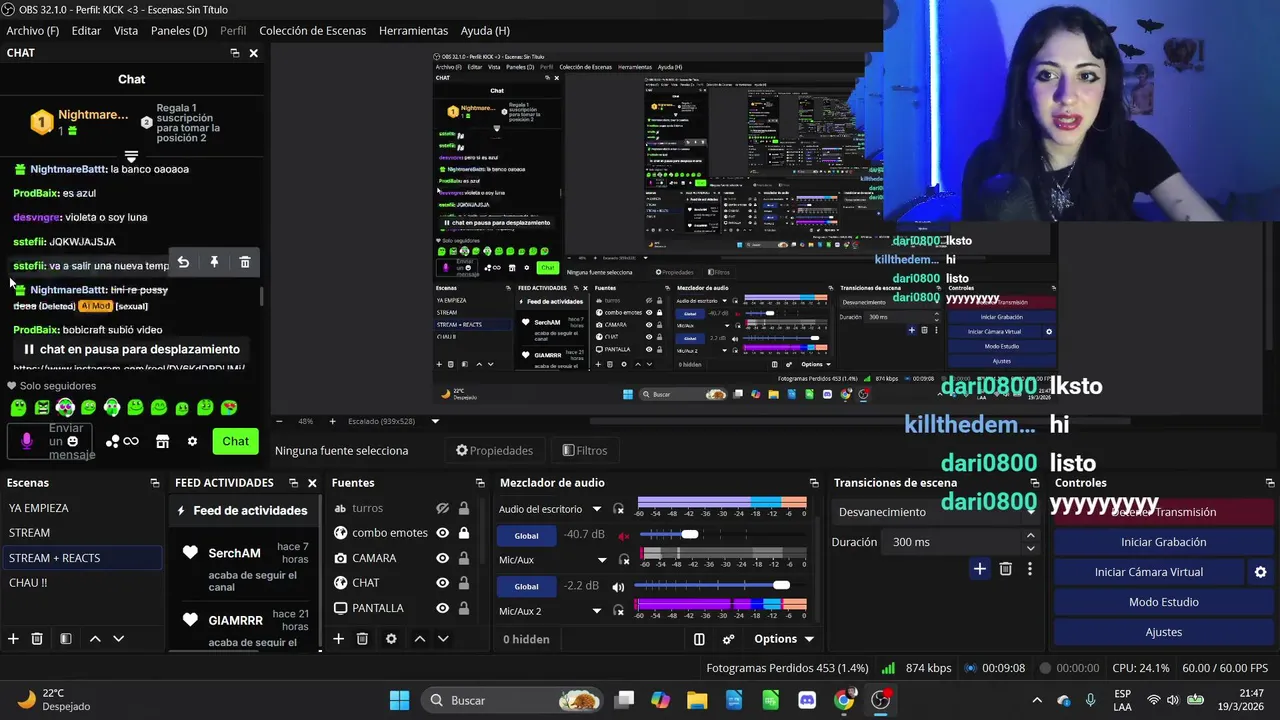The width and height of the screenshot is (1280, 720).
Task: Show hidden system tray icons chevron
Action: (x=1037, y=701)
